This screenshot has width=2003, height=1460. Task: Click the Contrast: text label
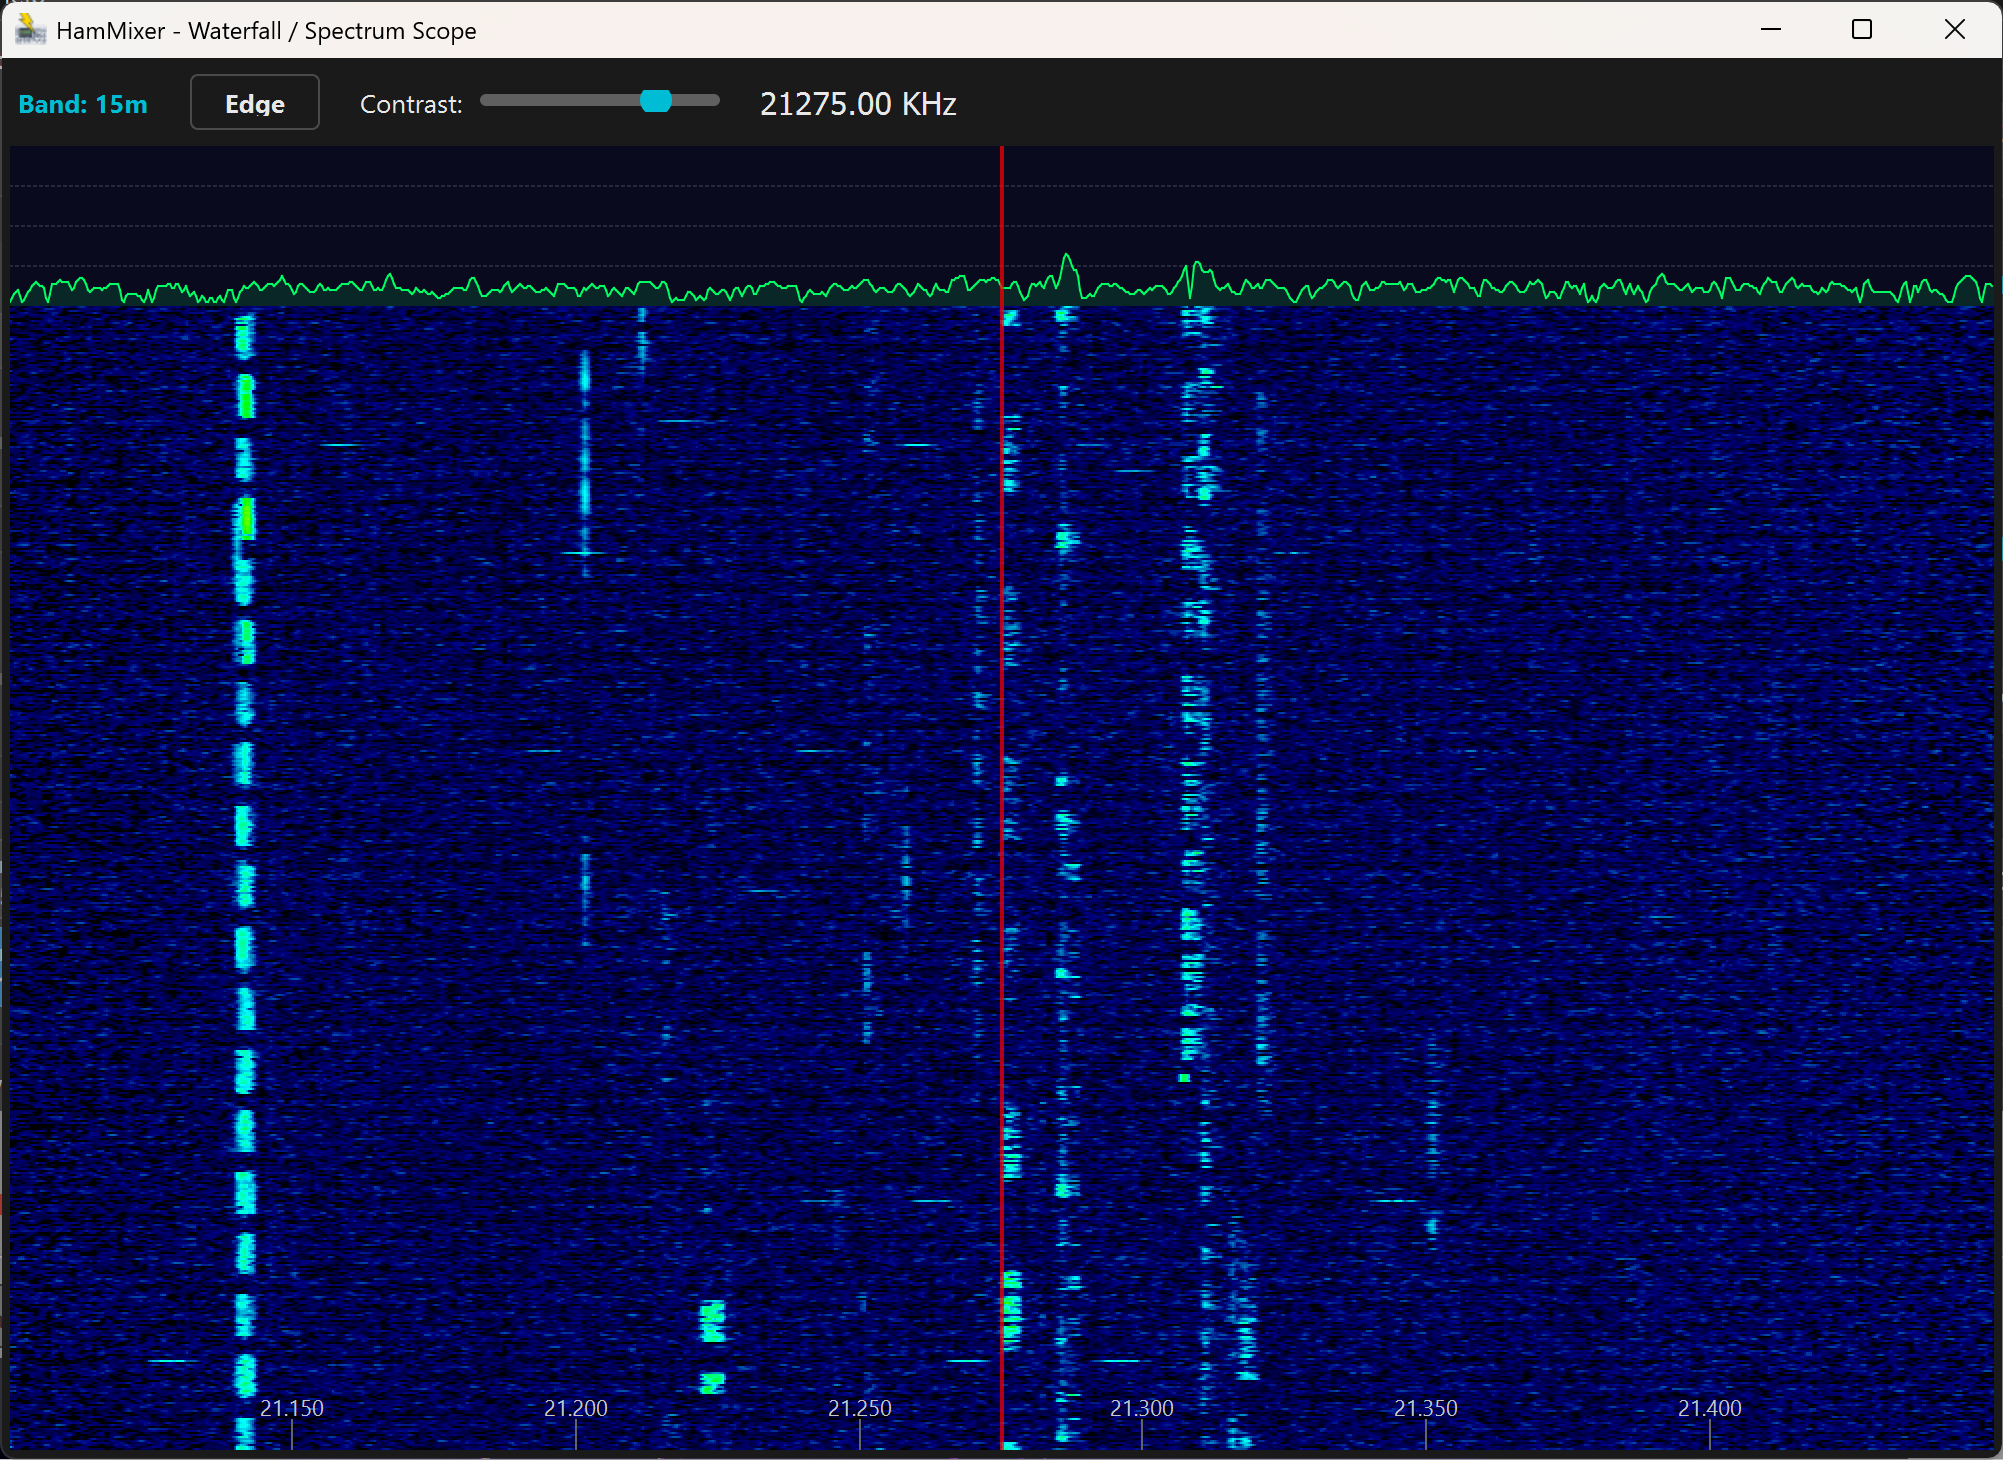point(410,103)
